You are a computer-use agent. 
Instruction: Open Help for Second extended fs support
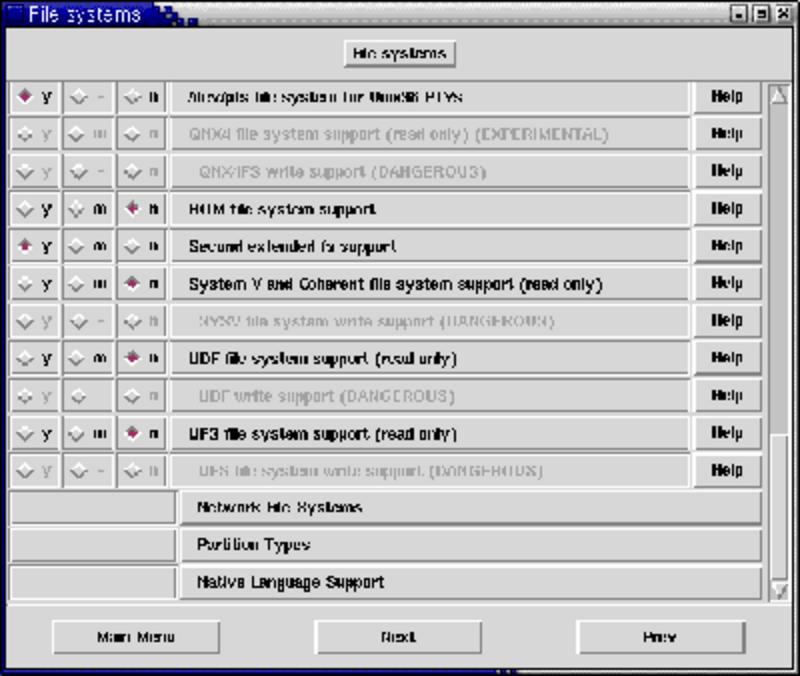[x=727, y=246]
